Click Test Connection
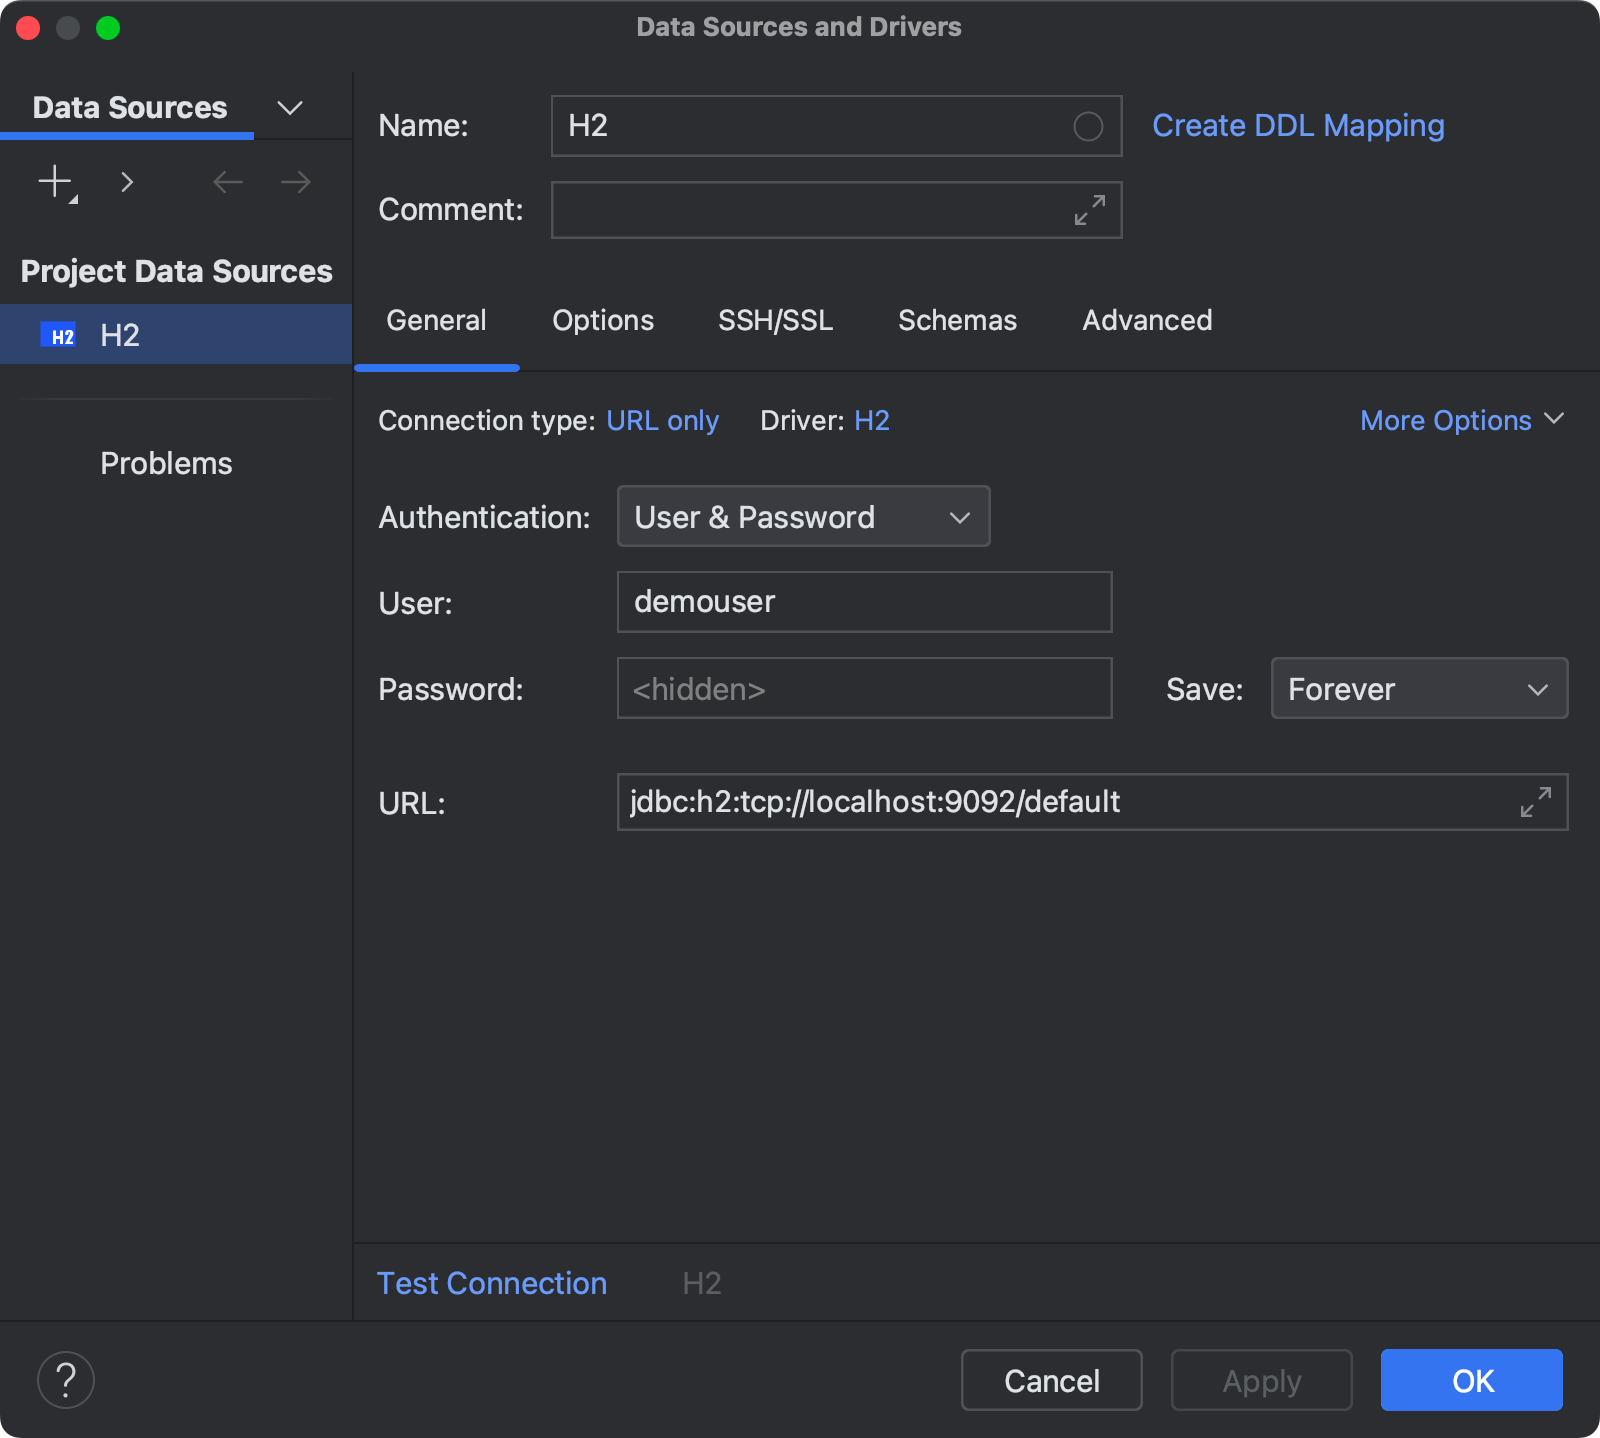Screen dimensions: 1600x1438 pos(491,1283)
